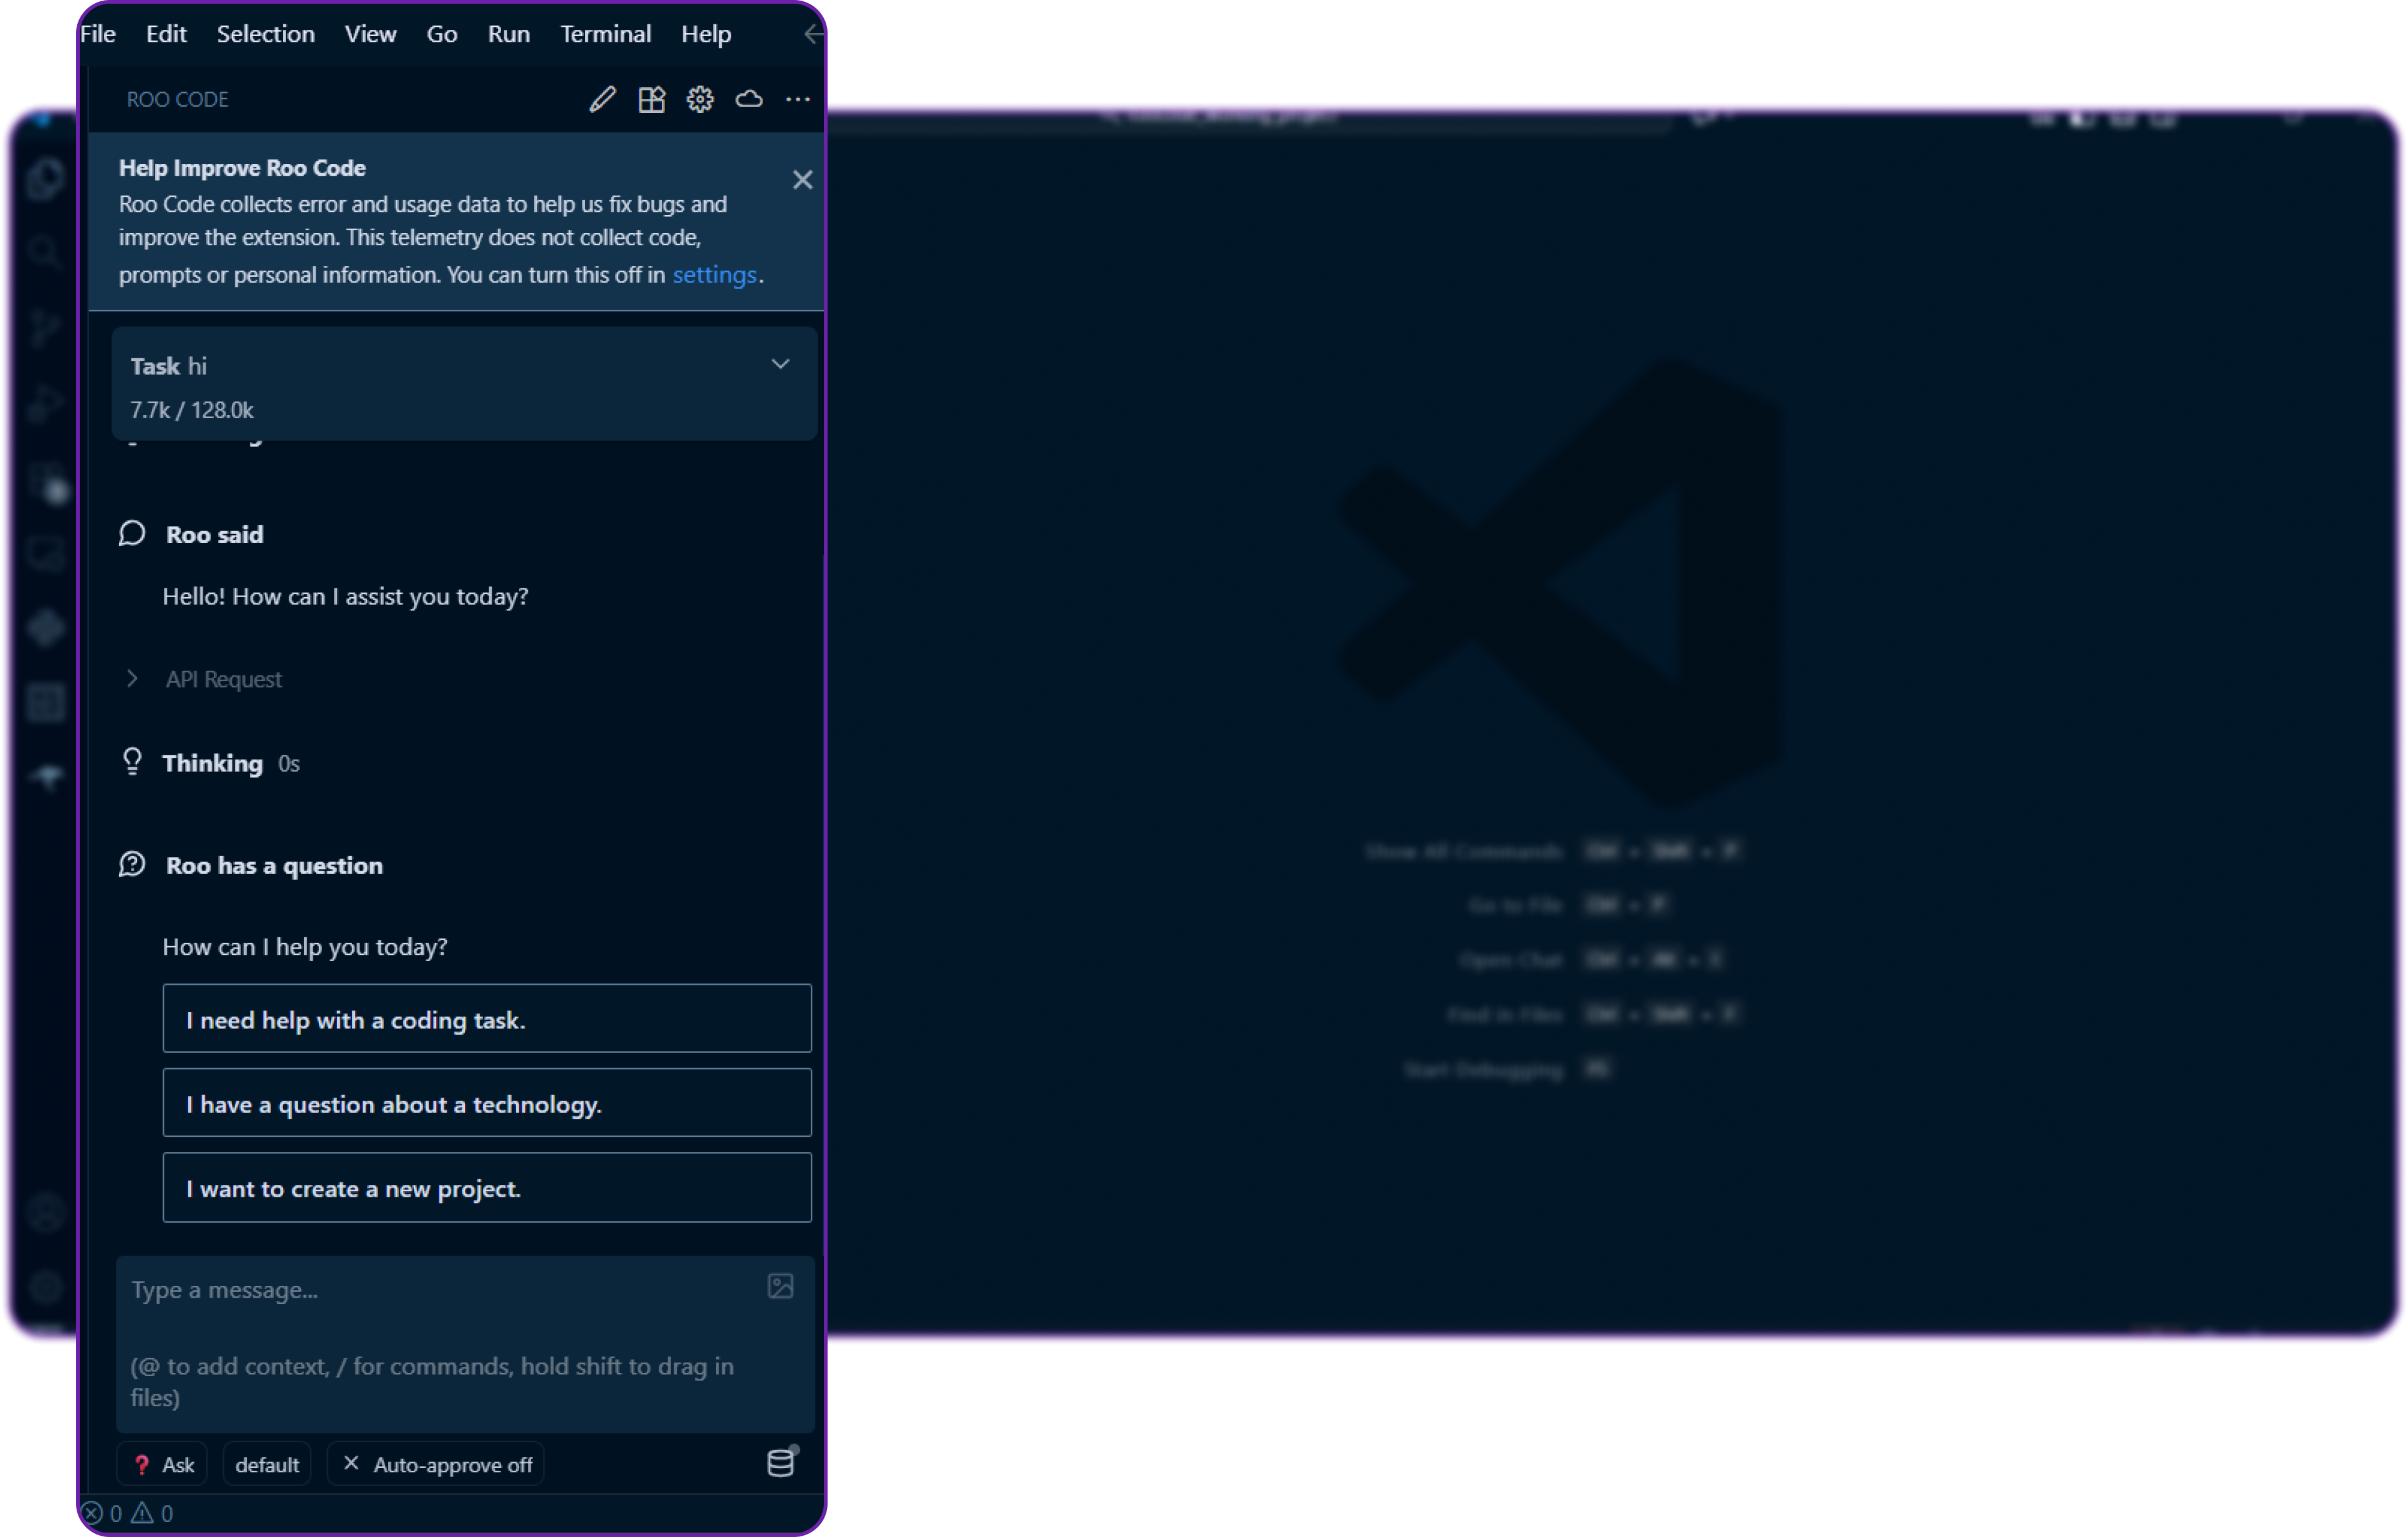
Task: Open the Selection menu
Action: (x=265, y=34)
